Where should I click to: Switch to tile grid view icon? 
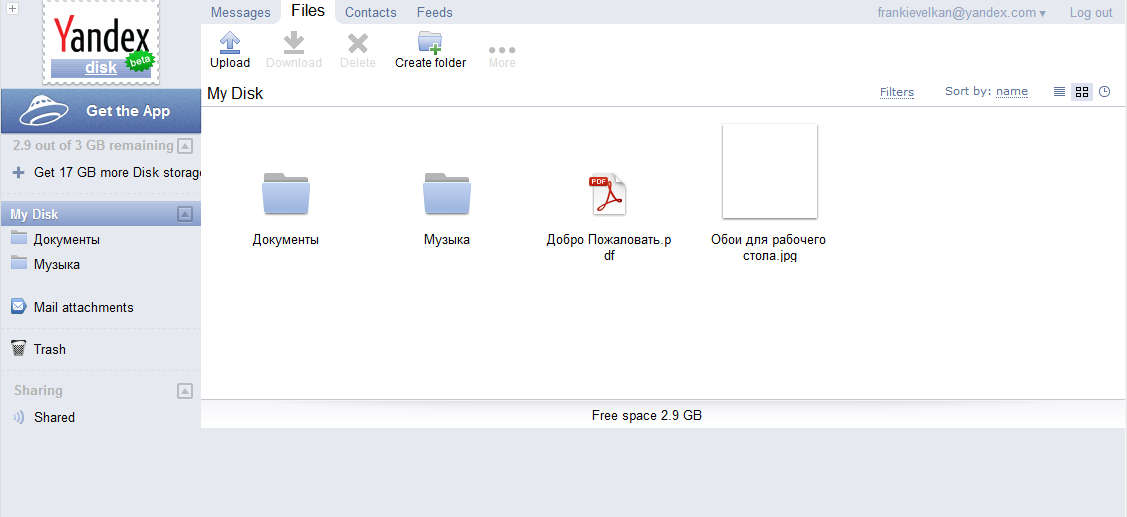tap(1082, 91)
